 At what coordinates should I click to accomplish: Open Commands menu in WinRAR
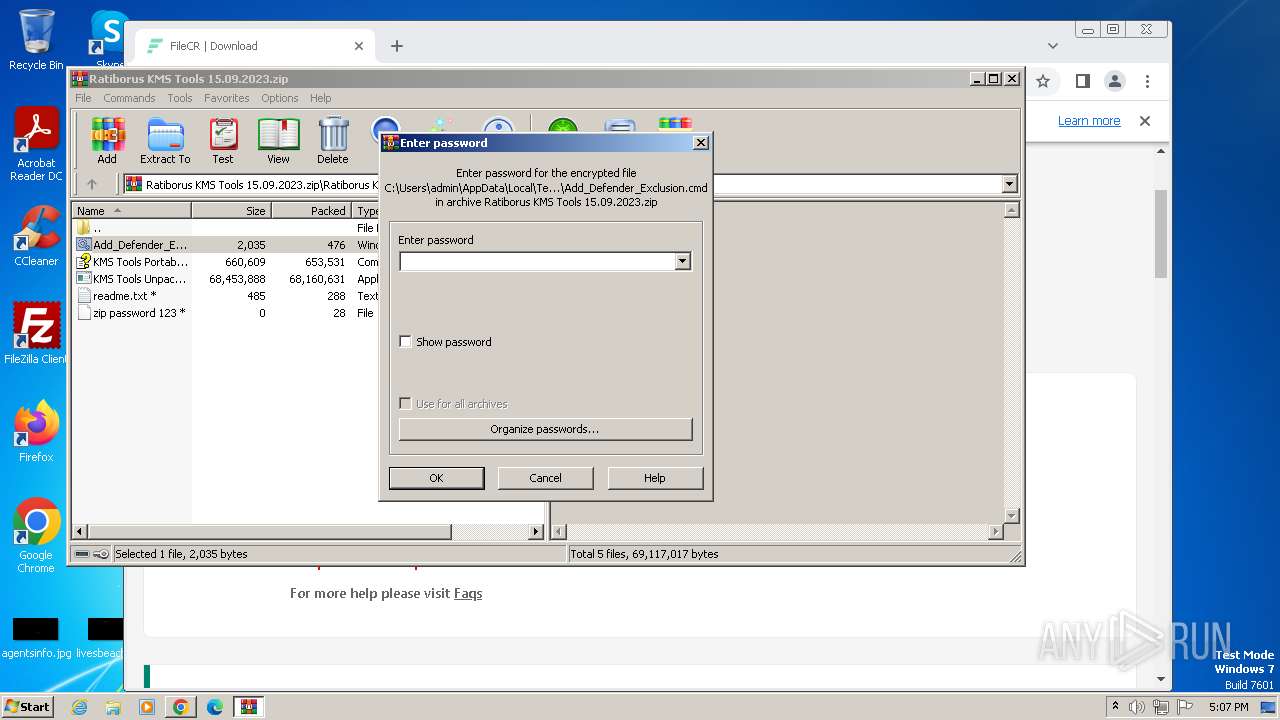tap(129, 98)
